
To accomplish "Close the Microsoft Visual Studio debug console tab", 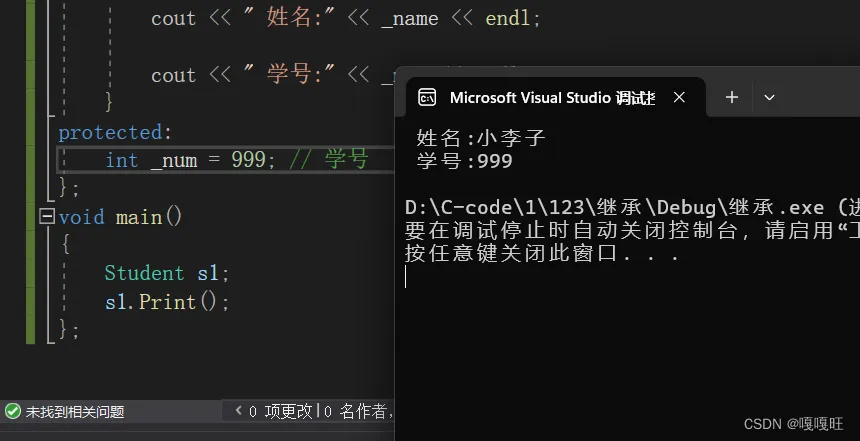I will (680, 97).
